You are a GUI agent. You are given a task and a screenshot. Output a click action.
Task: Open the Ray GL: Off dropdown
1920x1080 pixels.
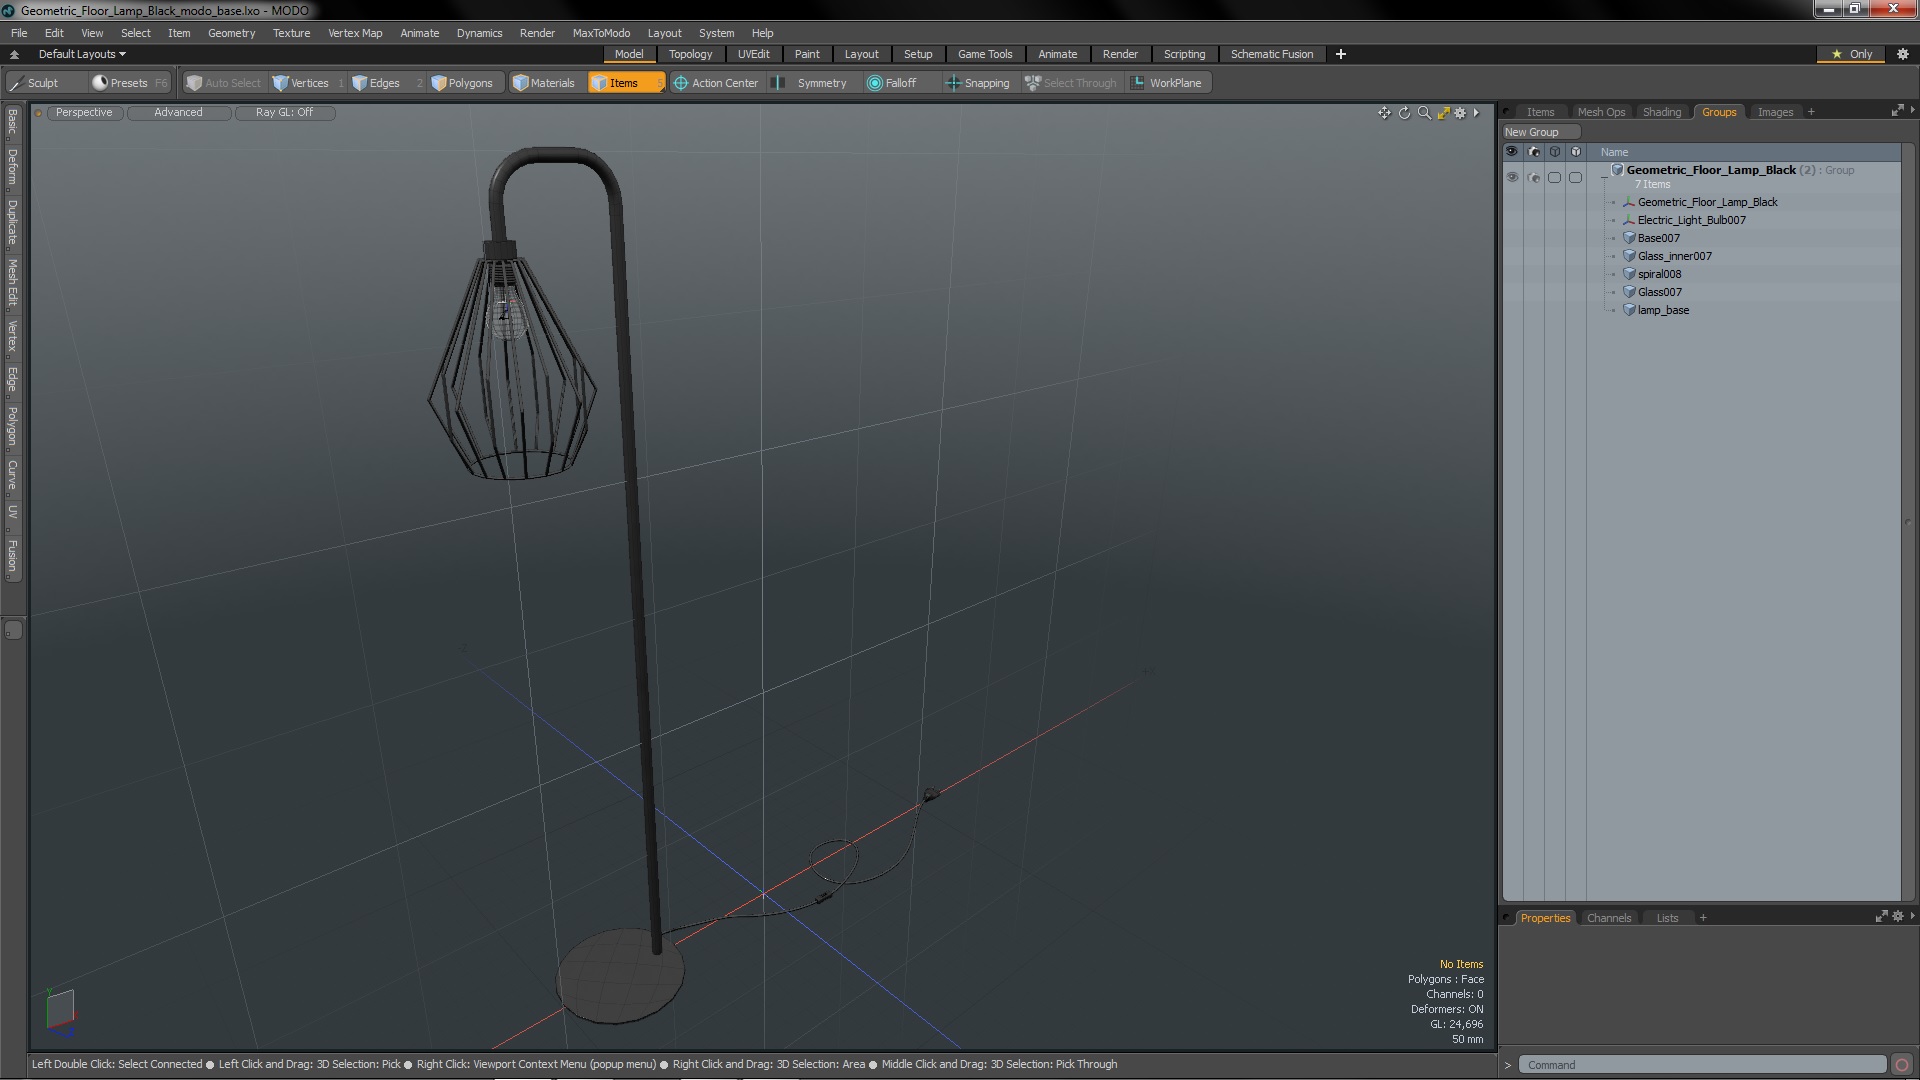(284, 113)
